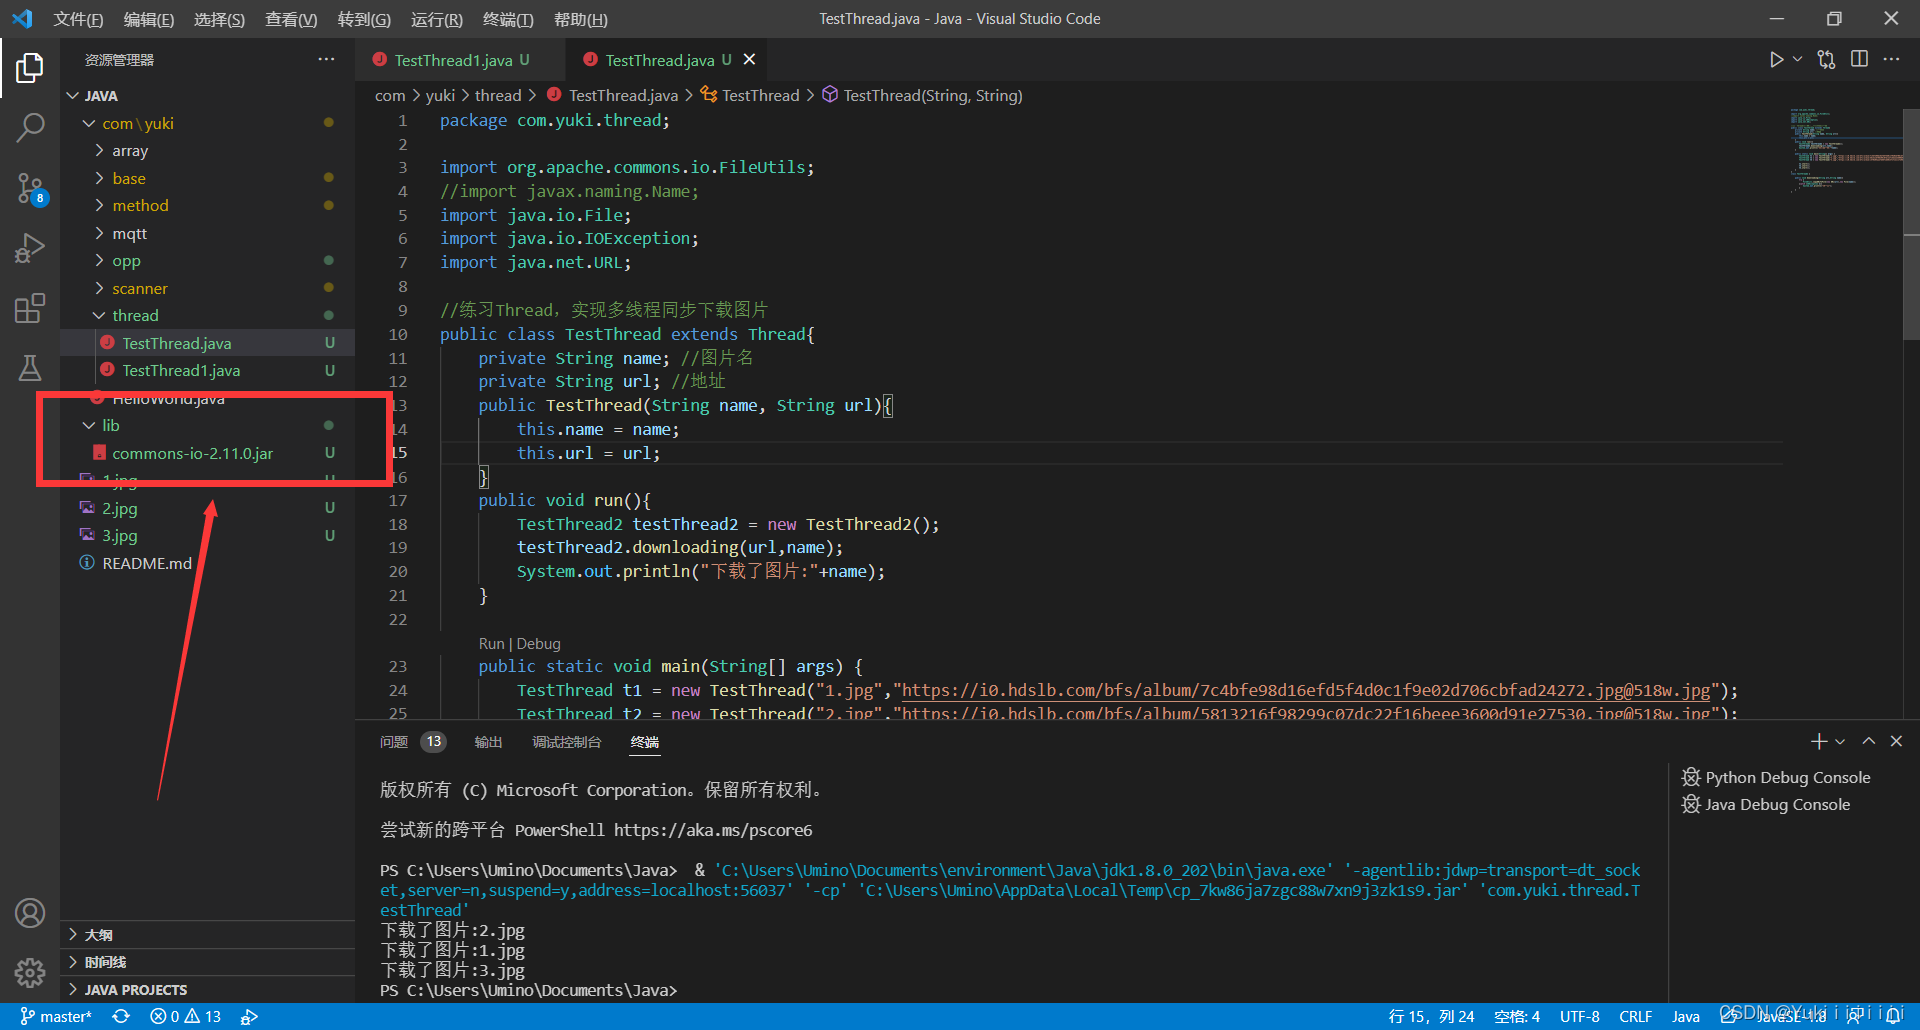Create a new terminal with plus icon
The width and height of the screenshot is (1920, 1030).
pyautogui.click(x=1818, y=741)
